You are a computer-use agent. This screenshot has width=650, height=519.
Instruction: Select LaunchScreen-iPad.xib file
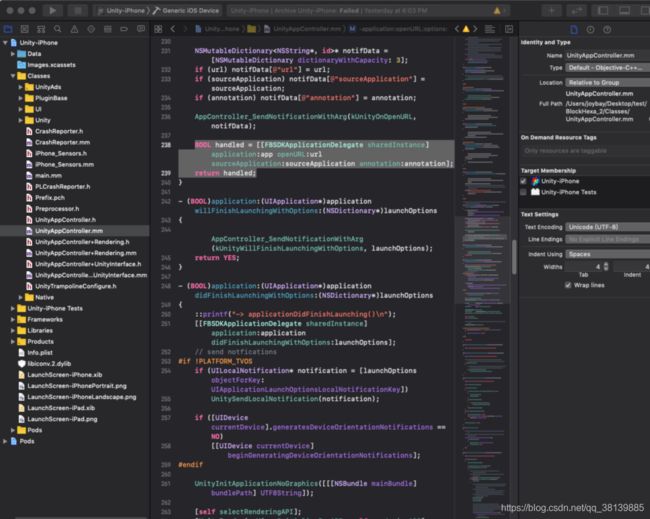pyautogui.click(x=61, y=408)
